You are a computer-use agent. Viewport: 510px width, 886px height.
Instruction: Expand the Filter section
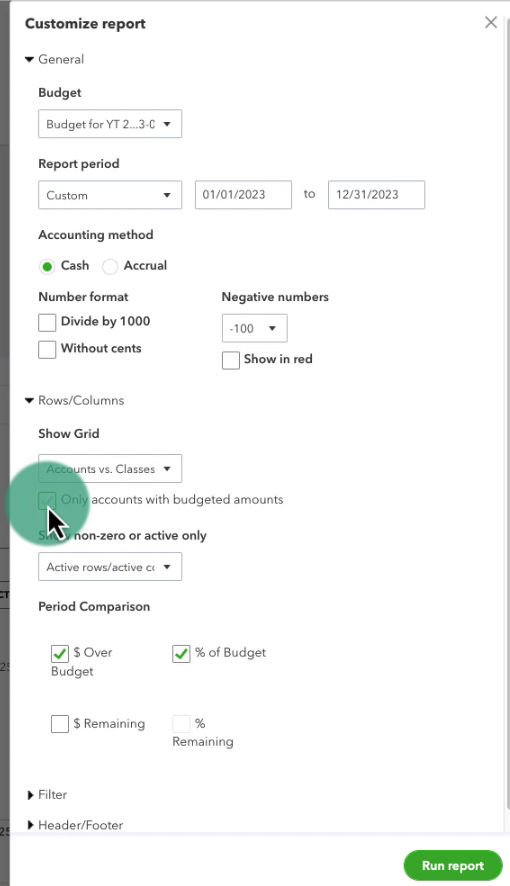(47, 795)
